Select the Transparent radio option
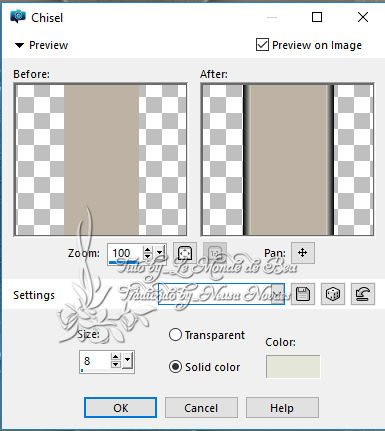The height and width of the screenshot is (431, 385). (175, 335)
